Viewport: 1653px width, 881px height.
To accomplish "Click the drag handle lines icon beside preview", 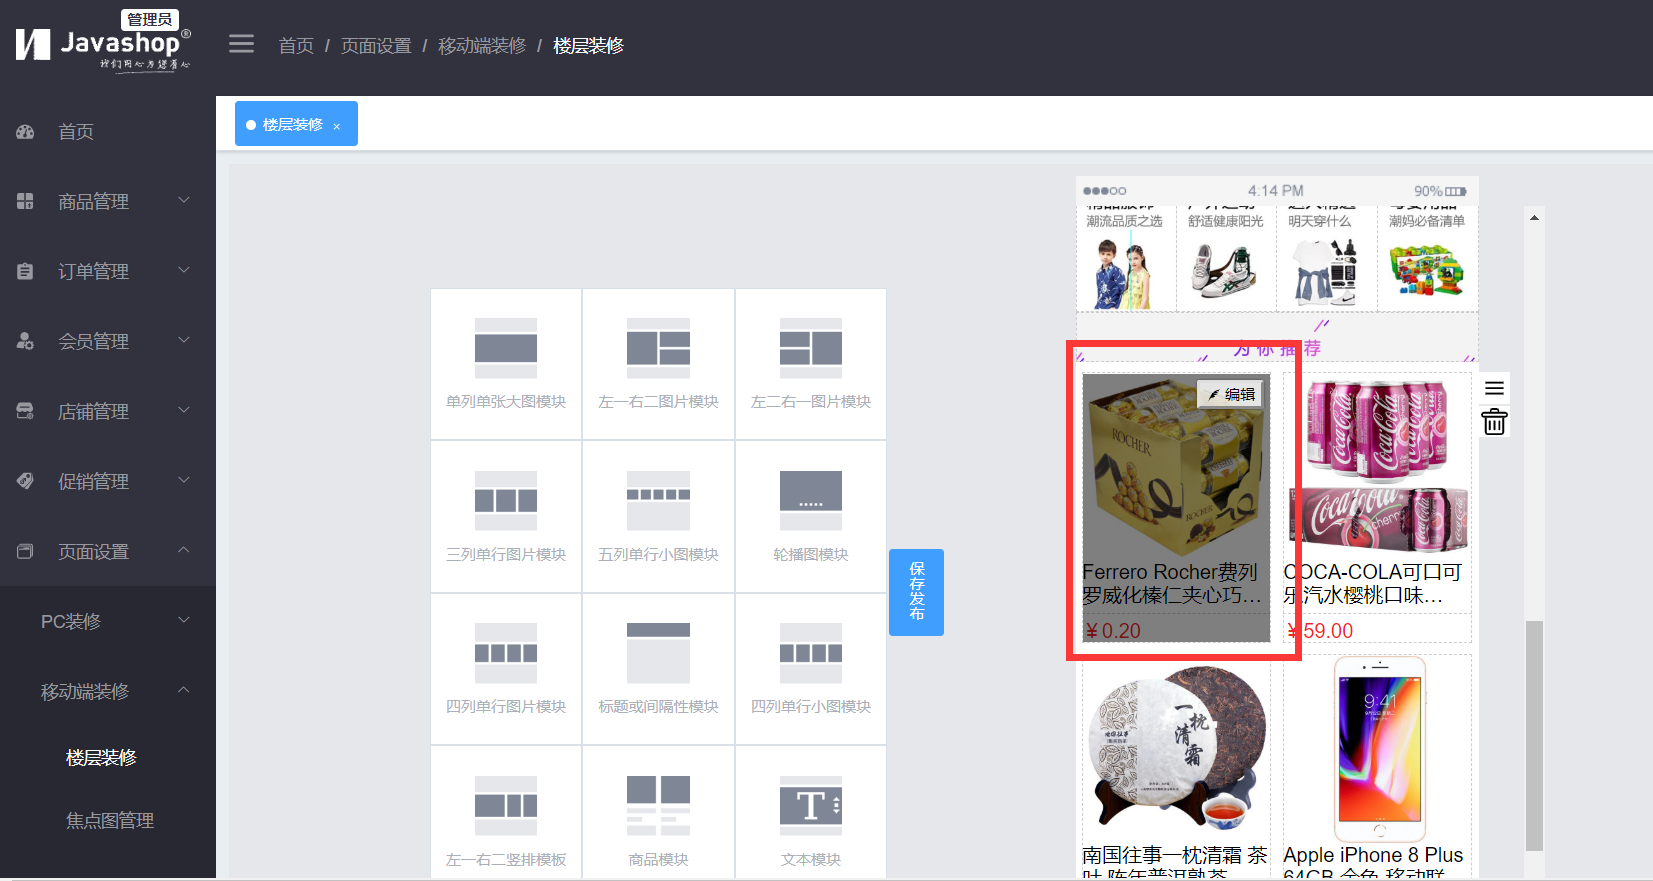I will click(1494, 388).
